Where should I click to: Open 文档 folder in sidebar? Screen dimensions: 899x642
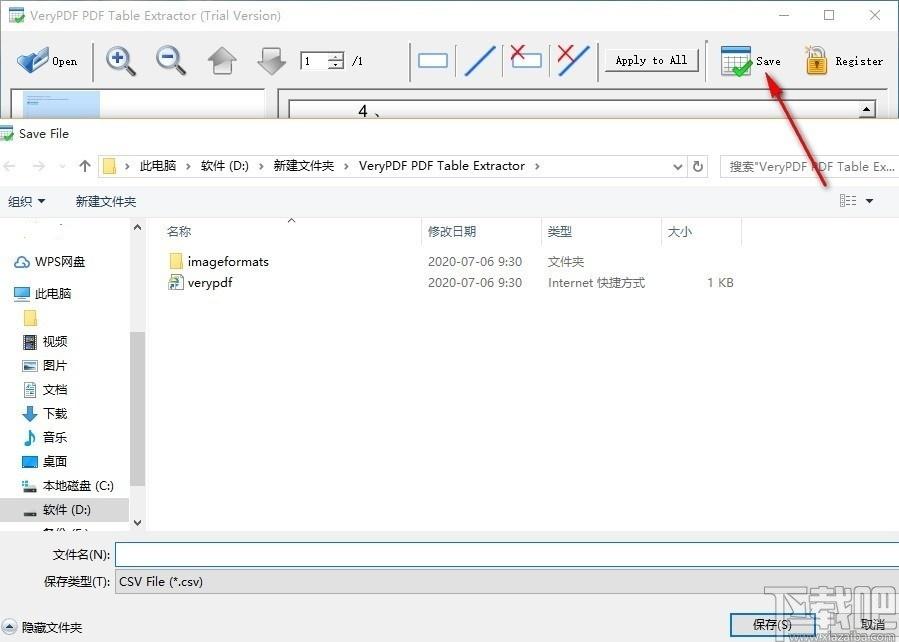coord(45,390)
